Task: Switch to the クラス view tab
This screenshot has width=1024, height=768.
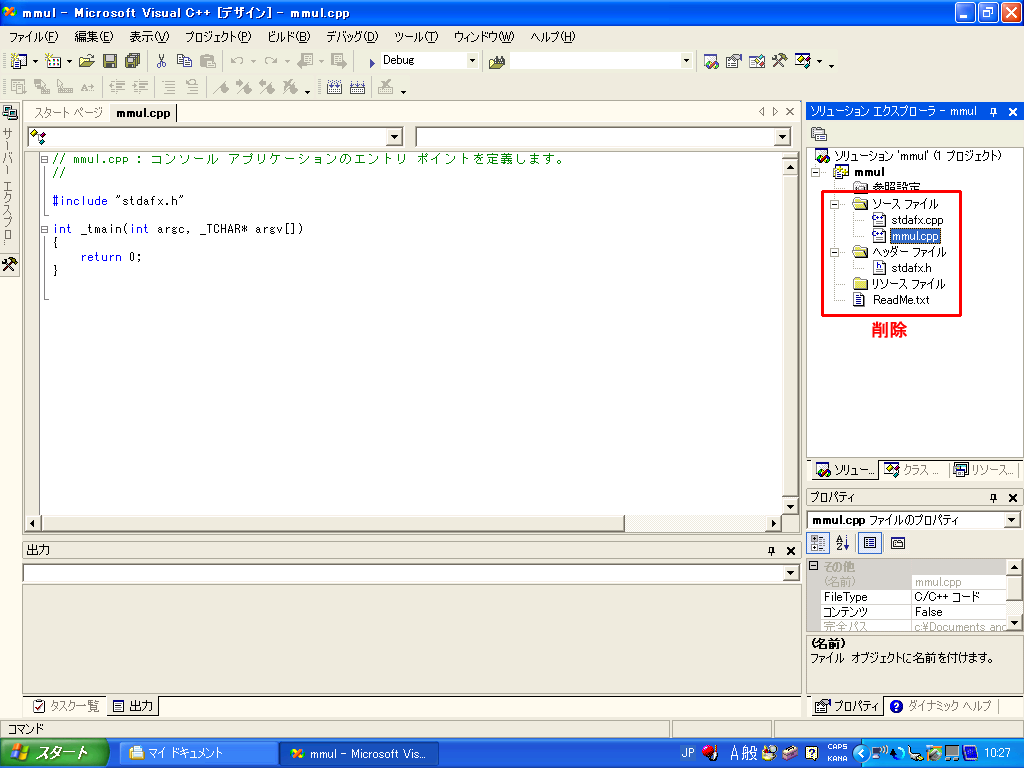Action: coord(912,470)
